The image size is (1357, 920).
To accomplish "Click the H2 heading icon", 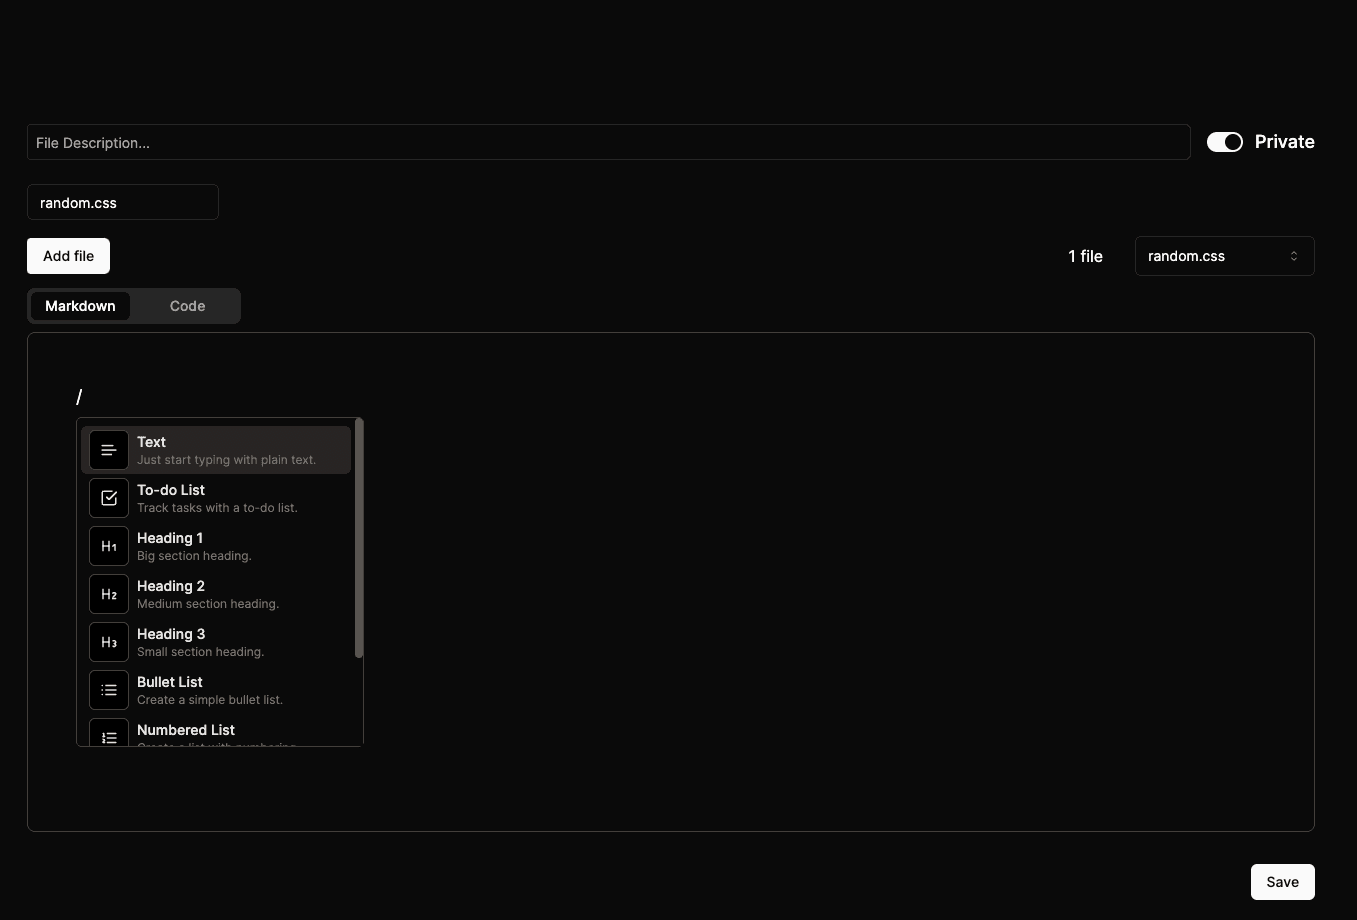I will click(109, 594).
